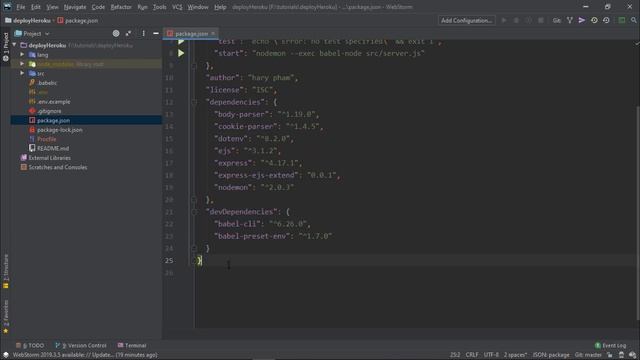
Task: Open Search Everywhere magnifier icon
Action: click(x=633, y=20)
